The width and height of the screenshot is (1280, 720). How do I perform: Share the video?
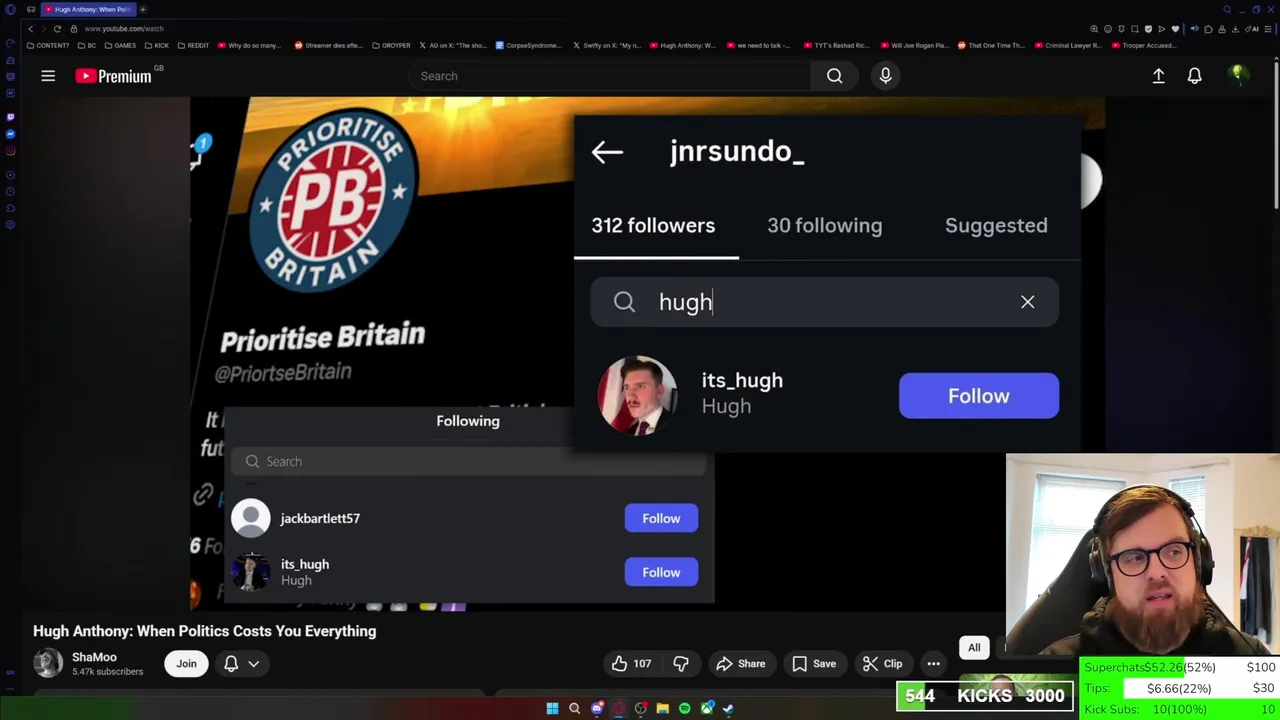(x=740, y=663)
